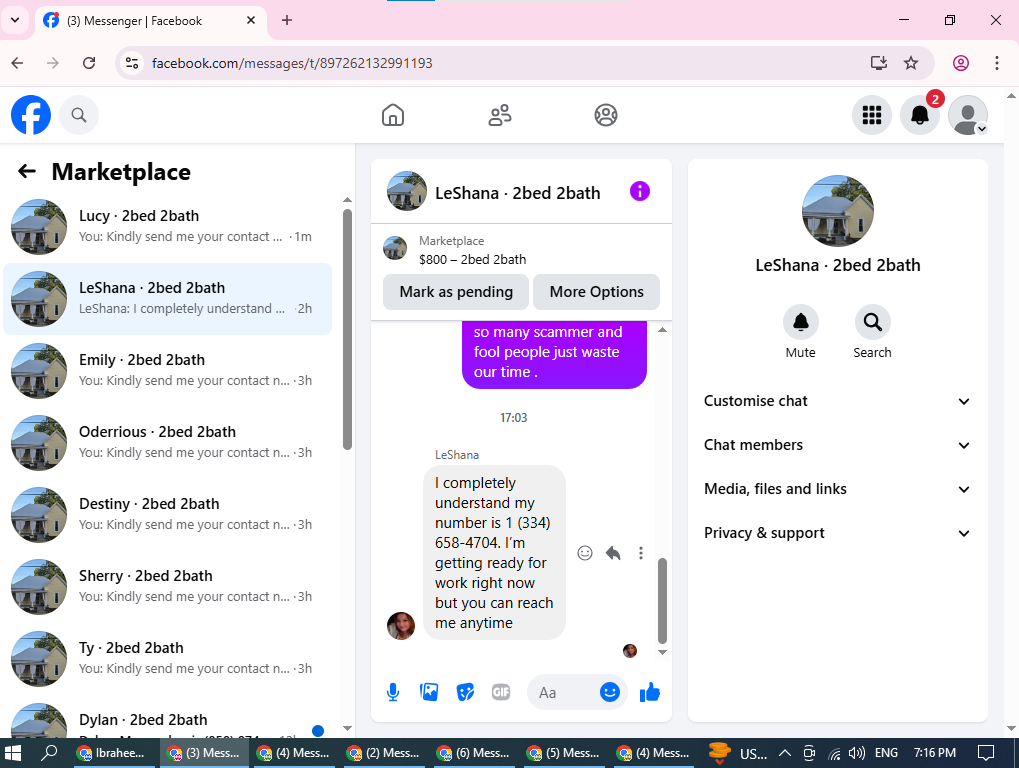Expand the Customise chat section
The width and height of the screenshot is (1019, 768).
pos(837,401)
